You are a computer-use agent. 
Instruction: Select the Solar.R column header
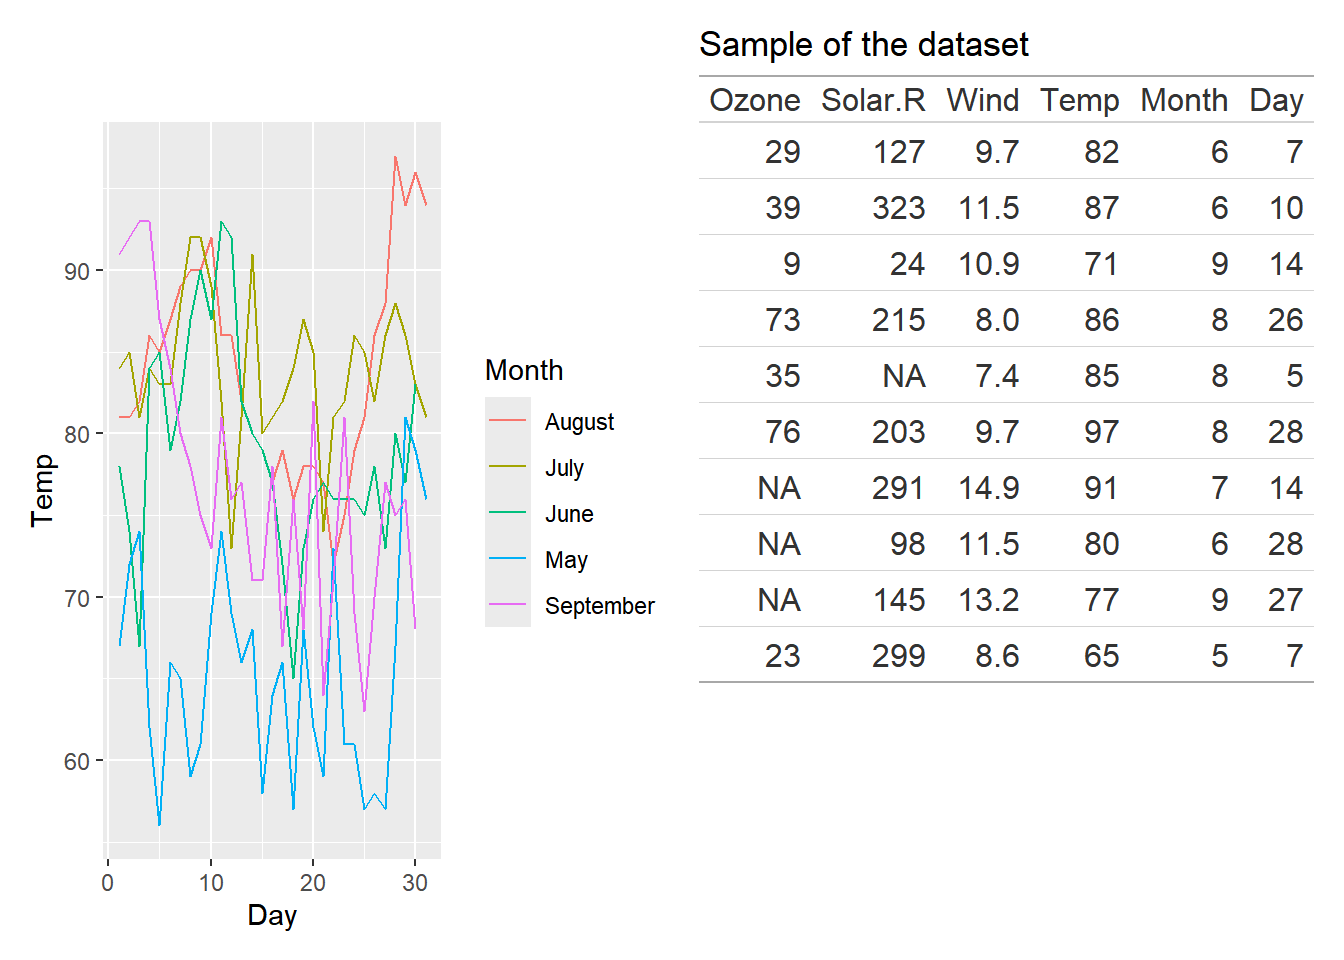pos(872,100)
